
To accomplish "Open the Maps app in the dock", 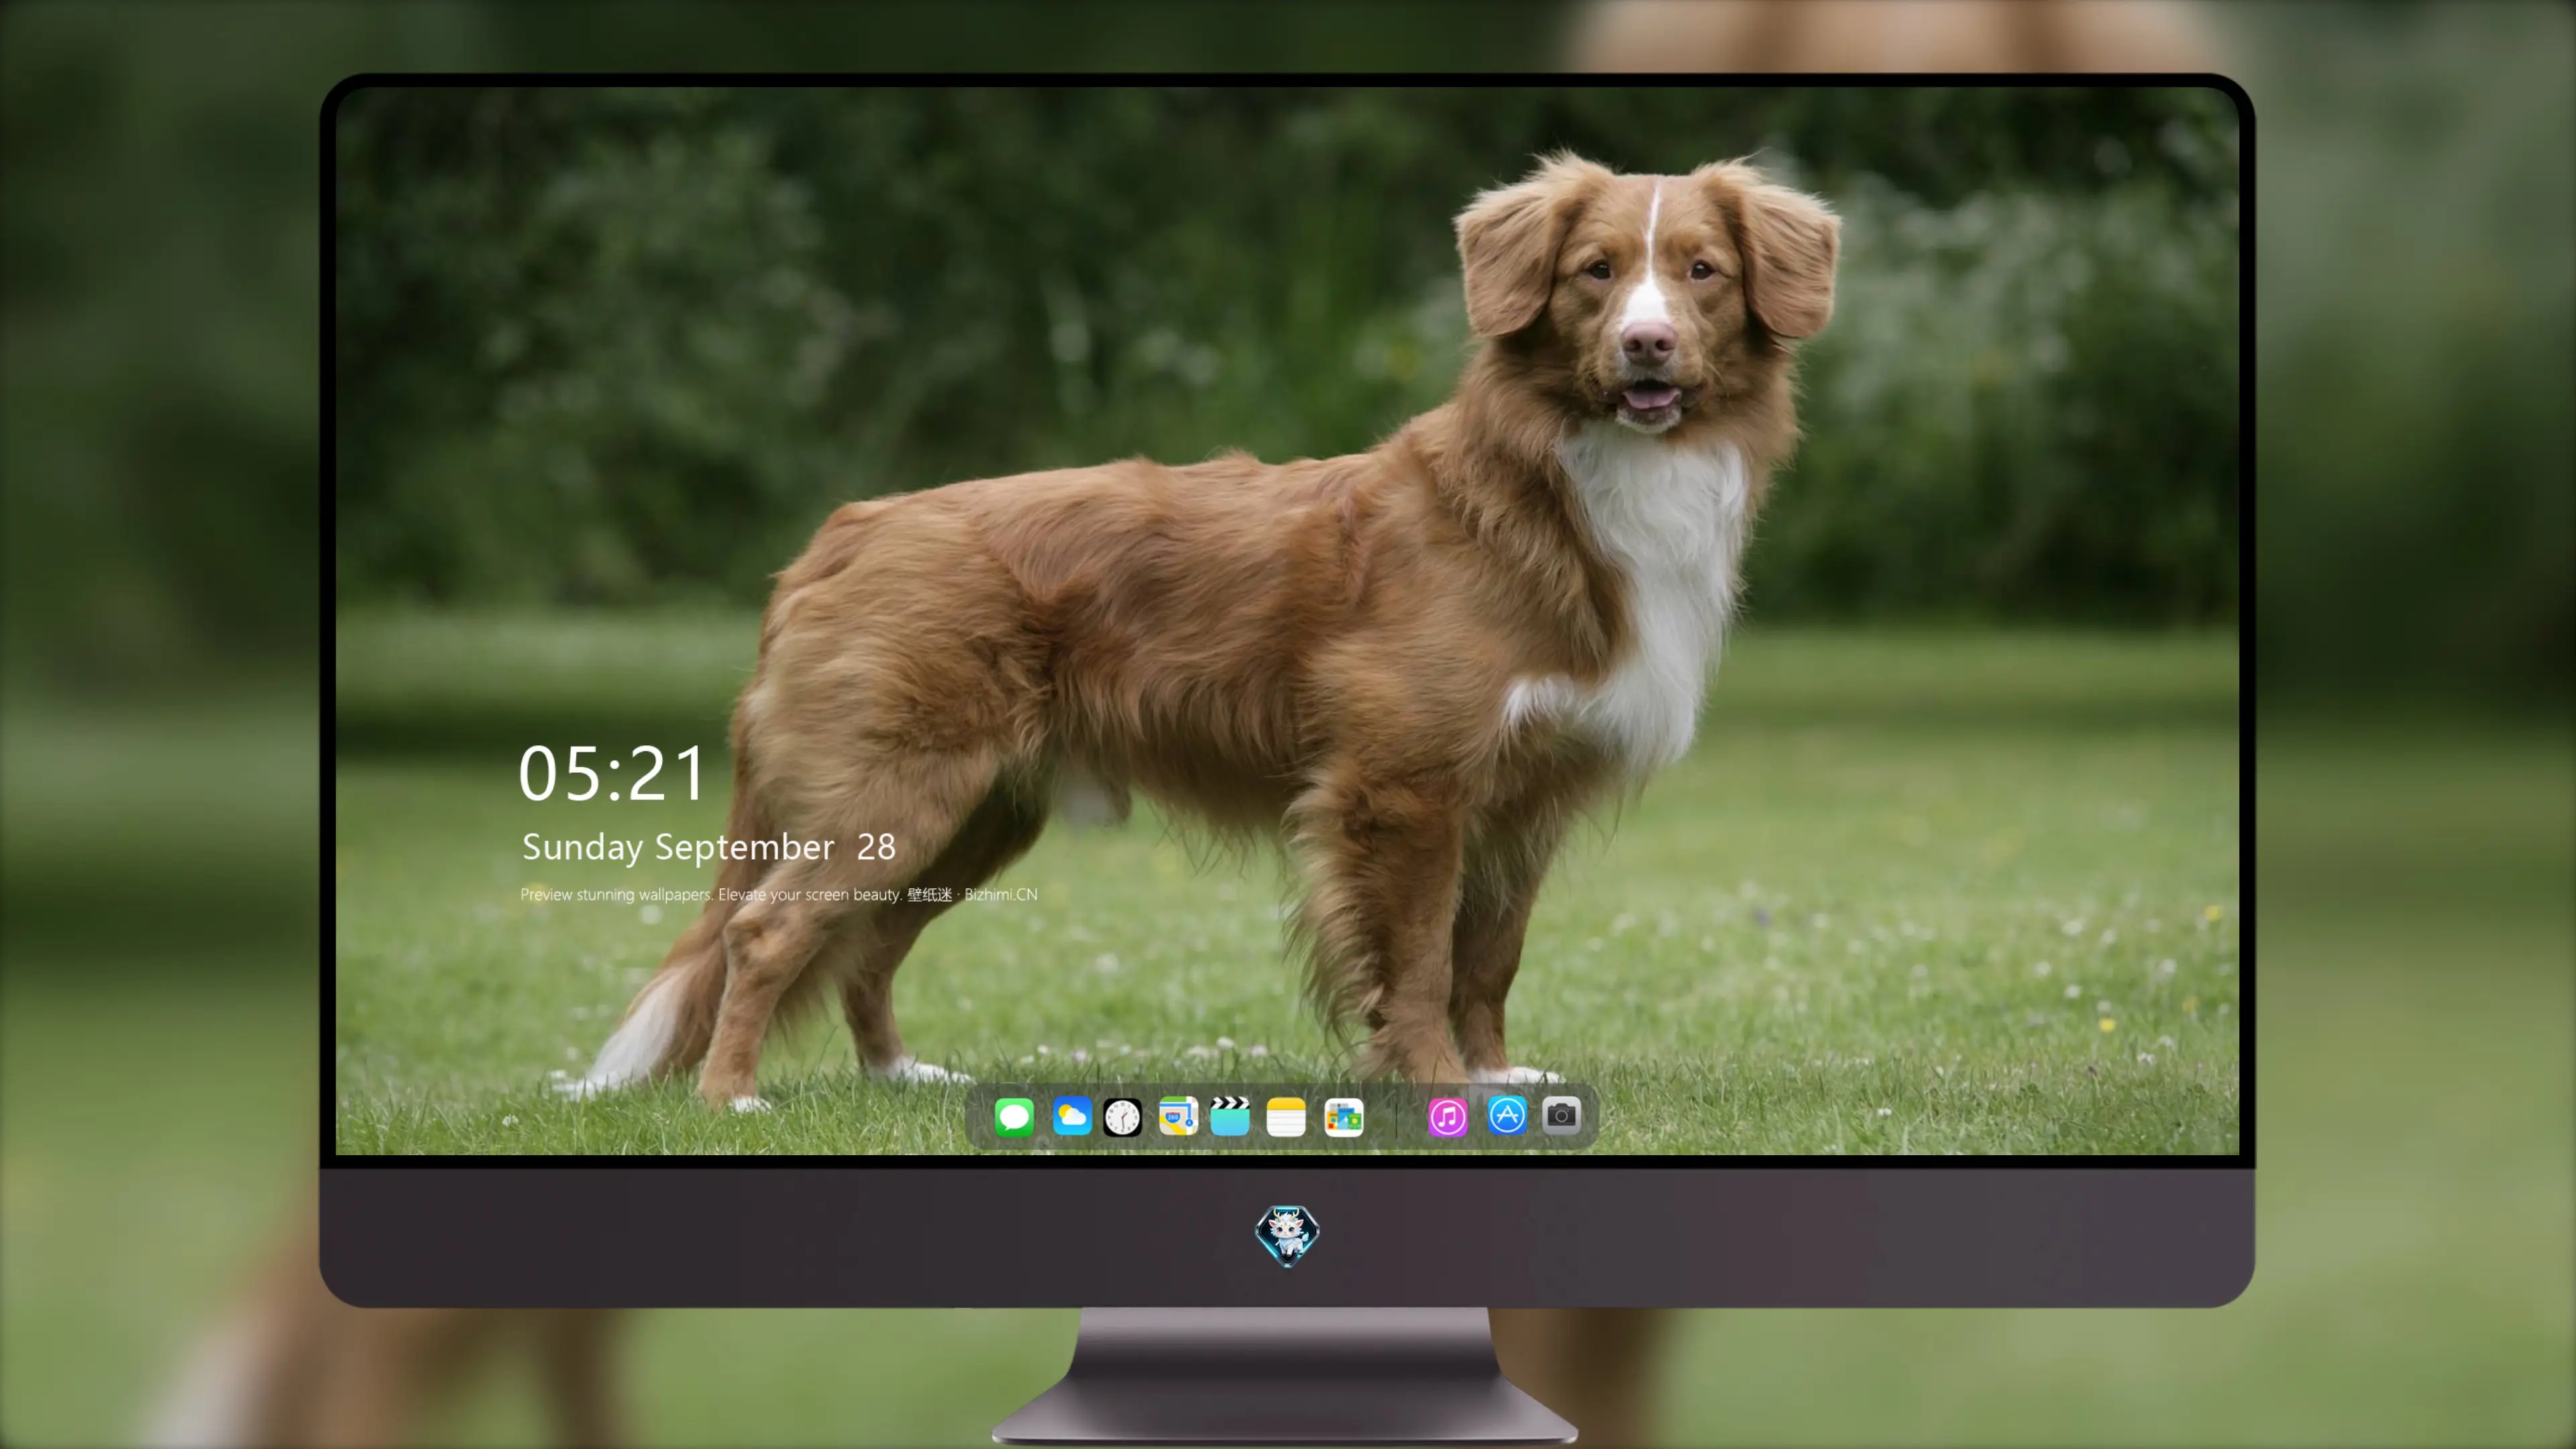I will 1178,1116.
